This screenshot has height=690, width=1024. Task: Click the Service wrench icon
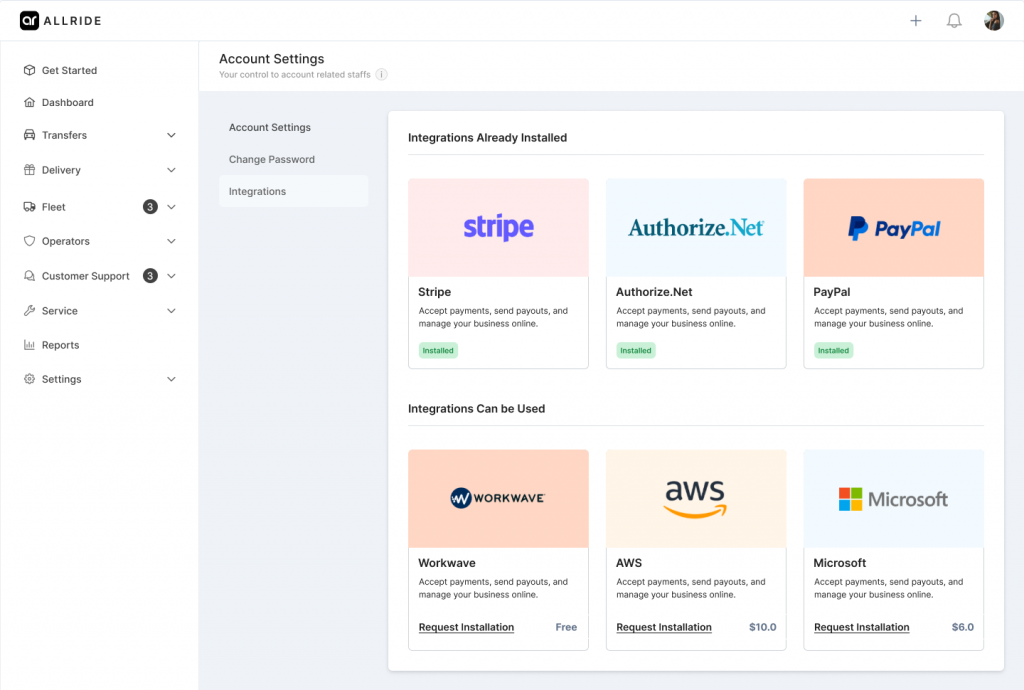click(x=29, y=311)
